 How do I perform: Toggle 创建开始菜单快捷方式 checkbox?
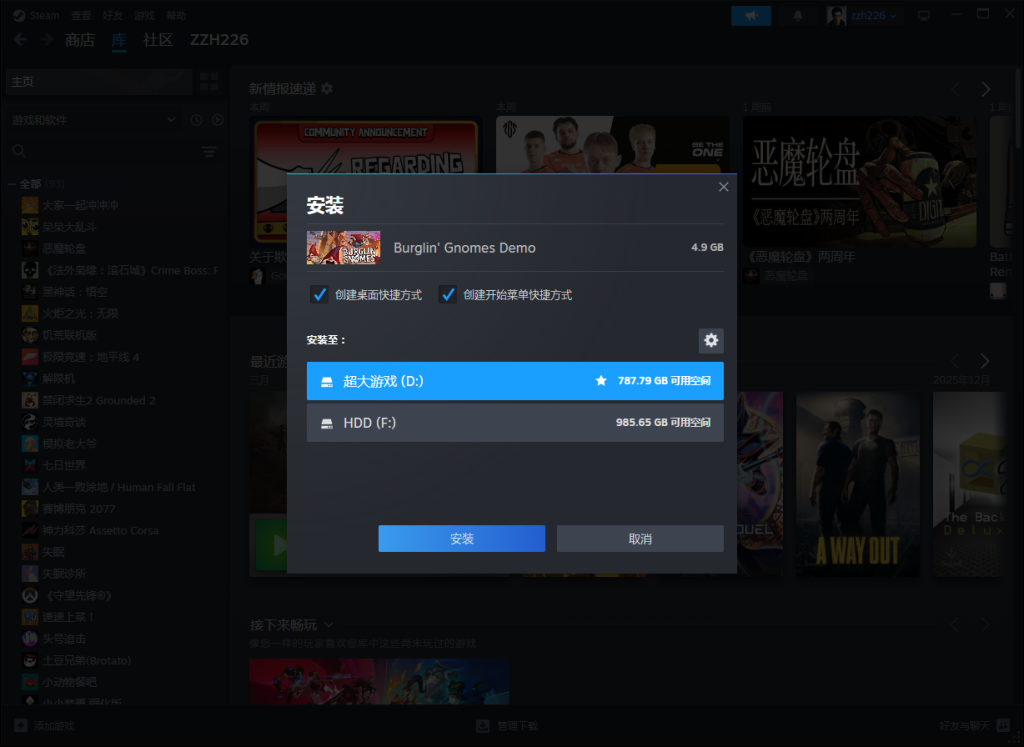448,295
